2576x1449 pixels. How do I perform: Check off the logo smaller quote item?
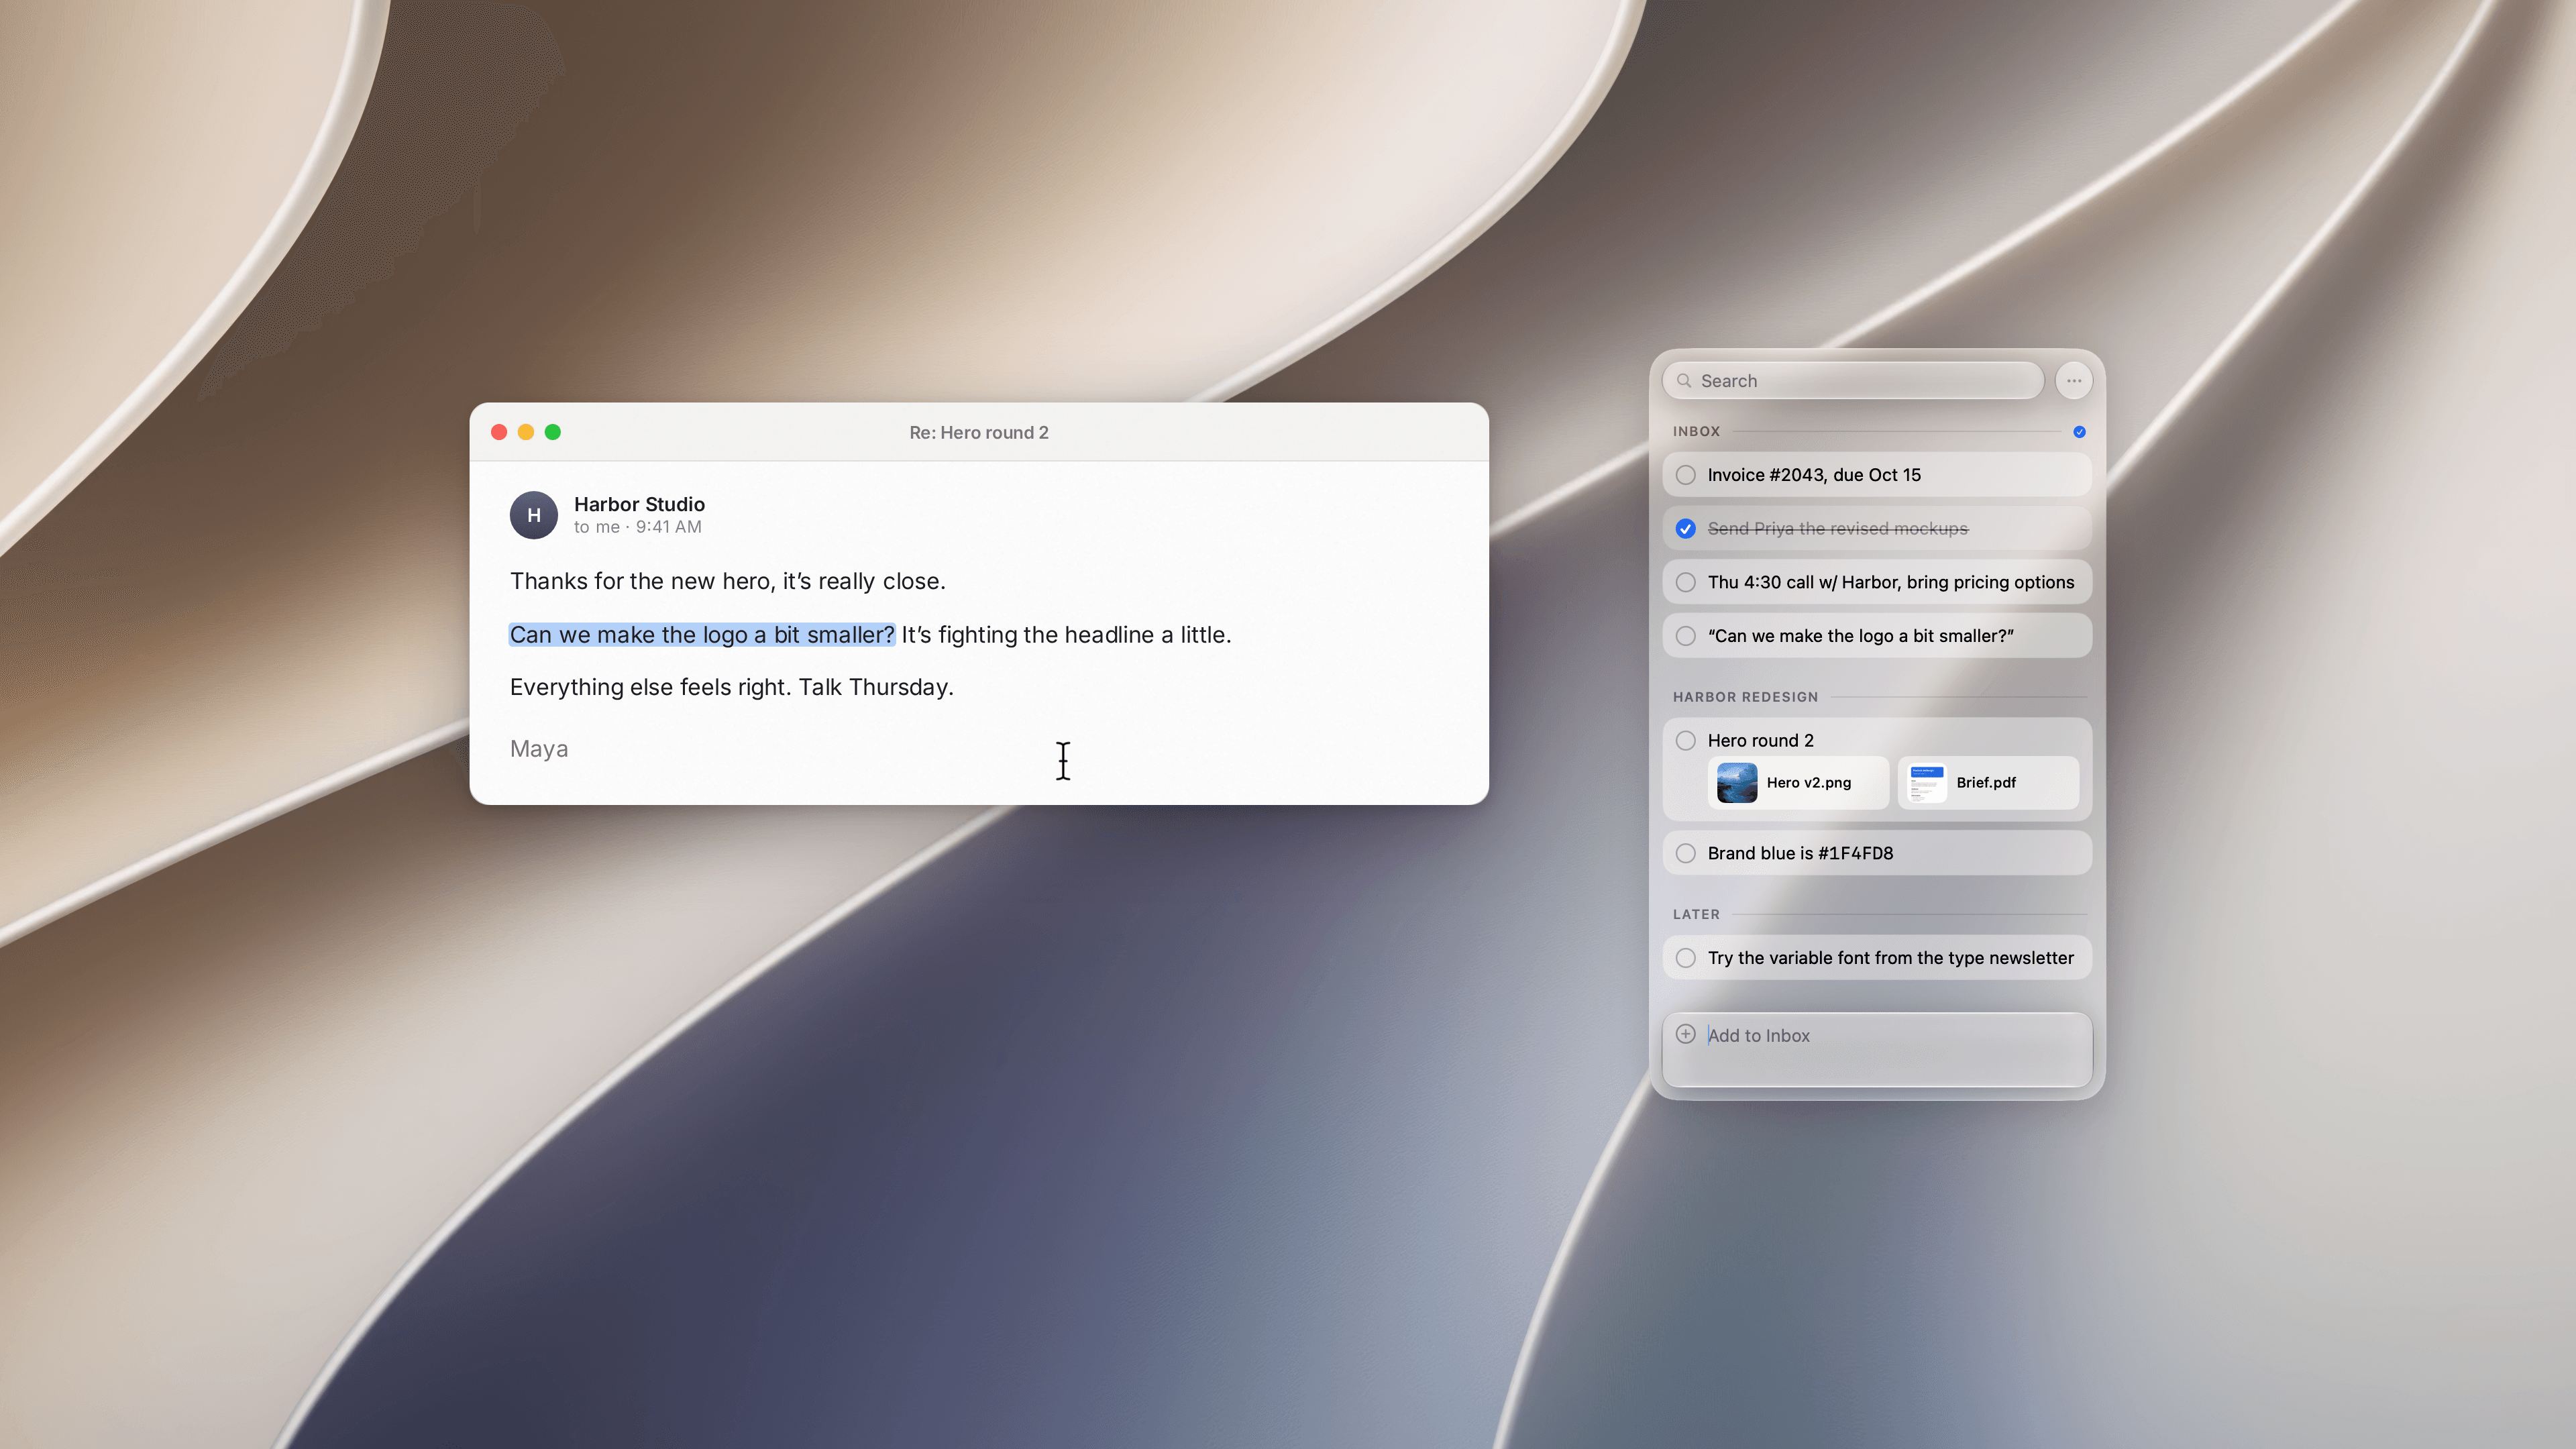(x=1686, y=636)
